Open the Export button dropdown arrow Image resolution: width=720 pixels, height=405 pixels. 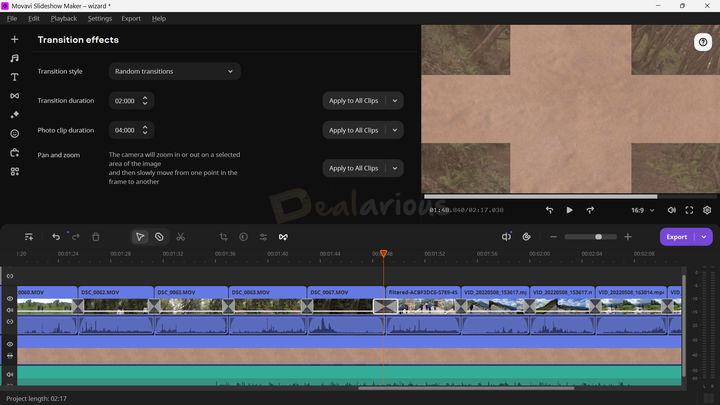pyautogui.click(x=703, y=237)
